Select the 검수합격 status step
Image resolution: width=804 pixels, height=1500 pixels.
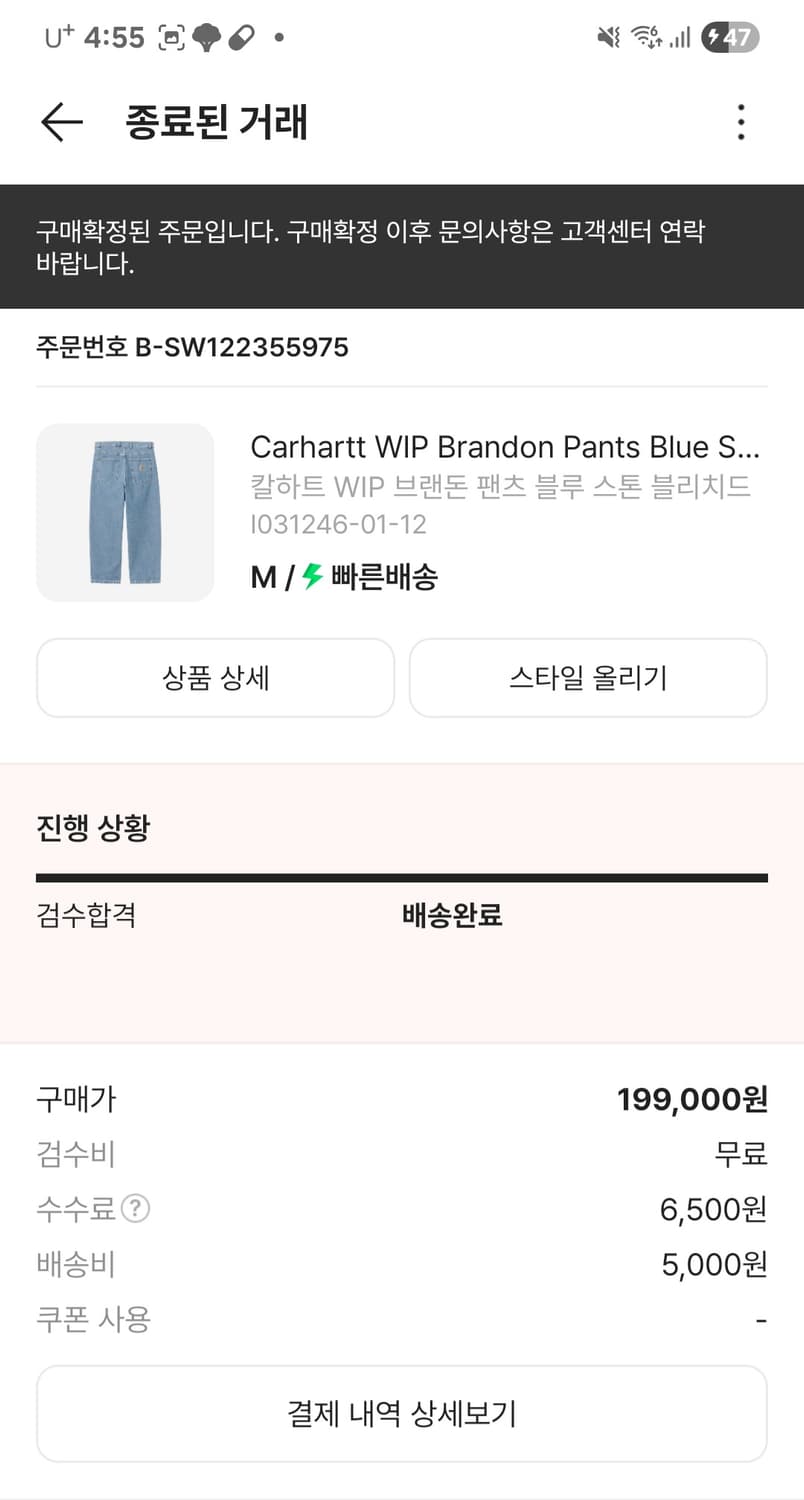pos(86,915)
